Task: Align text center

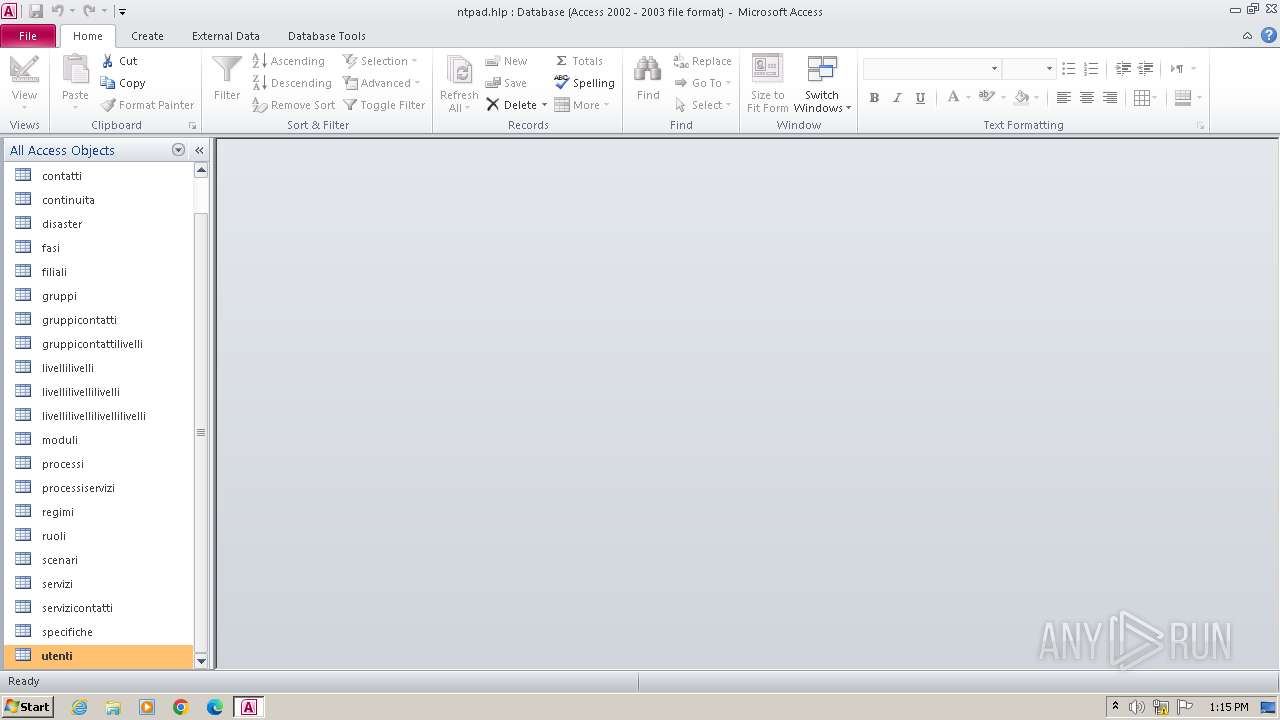Action: coord(1086,97)
